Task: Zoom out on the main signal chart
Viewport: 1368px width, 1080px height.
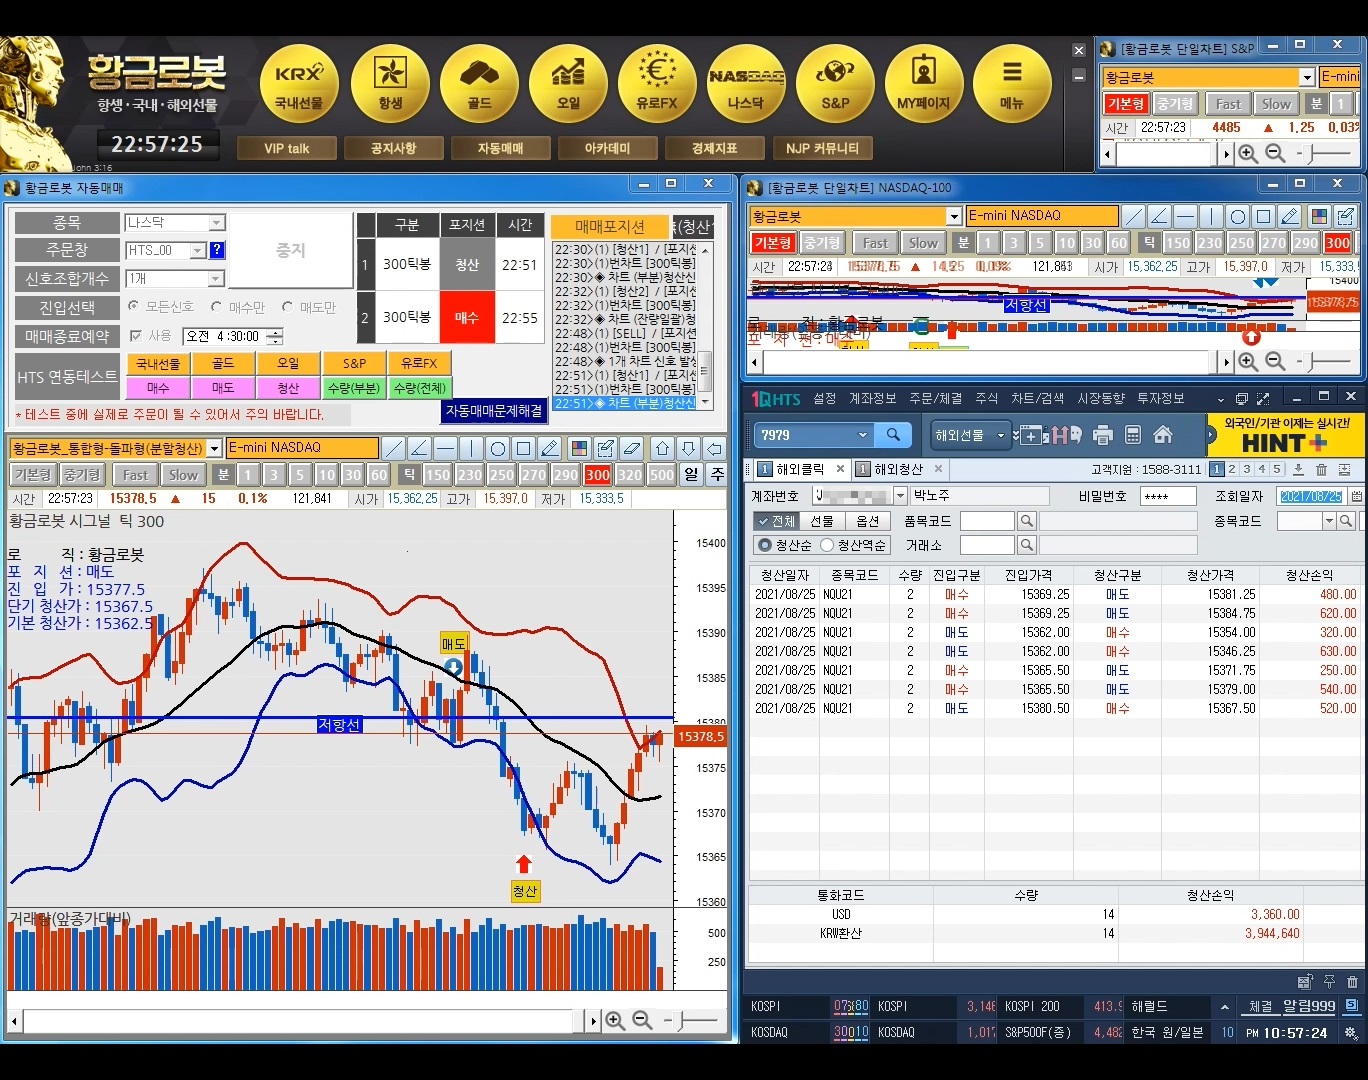Action: pos(642,1020)
